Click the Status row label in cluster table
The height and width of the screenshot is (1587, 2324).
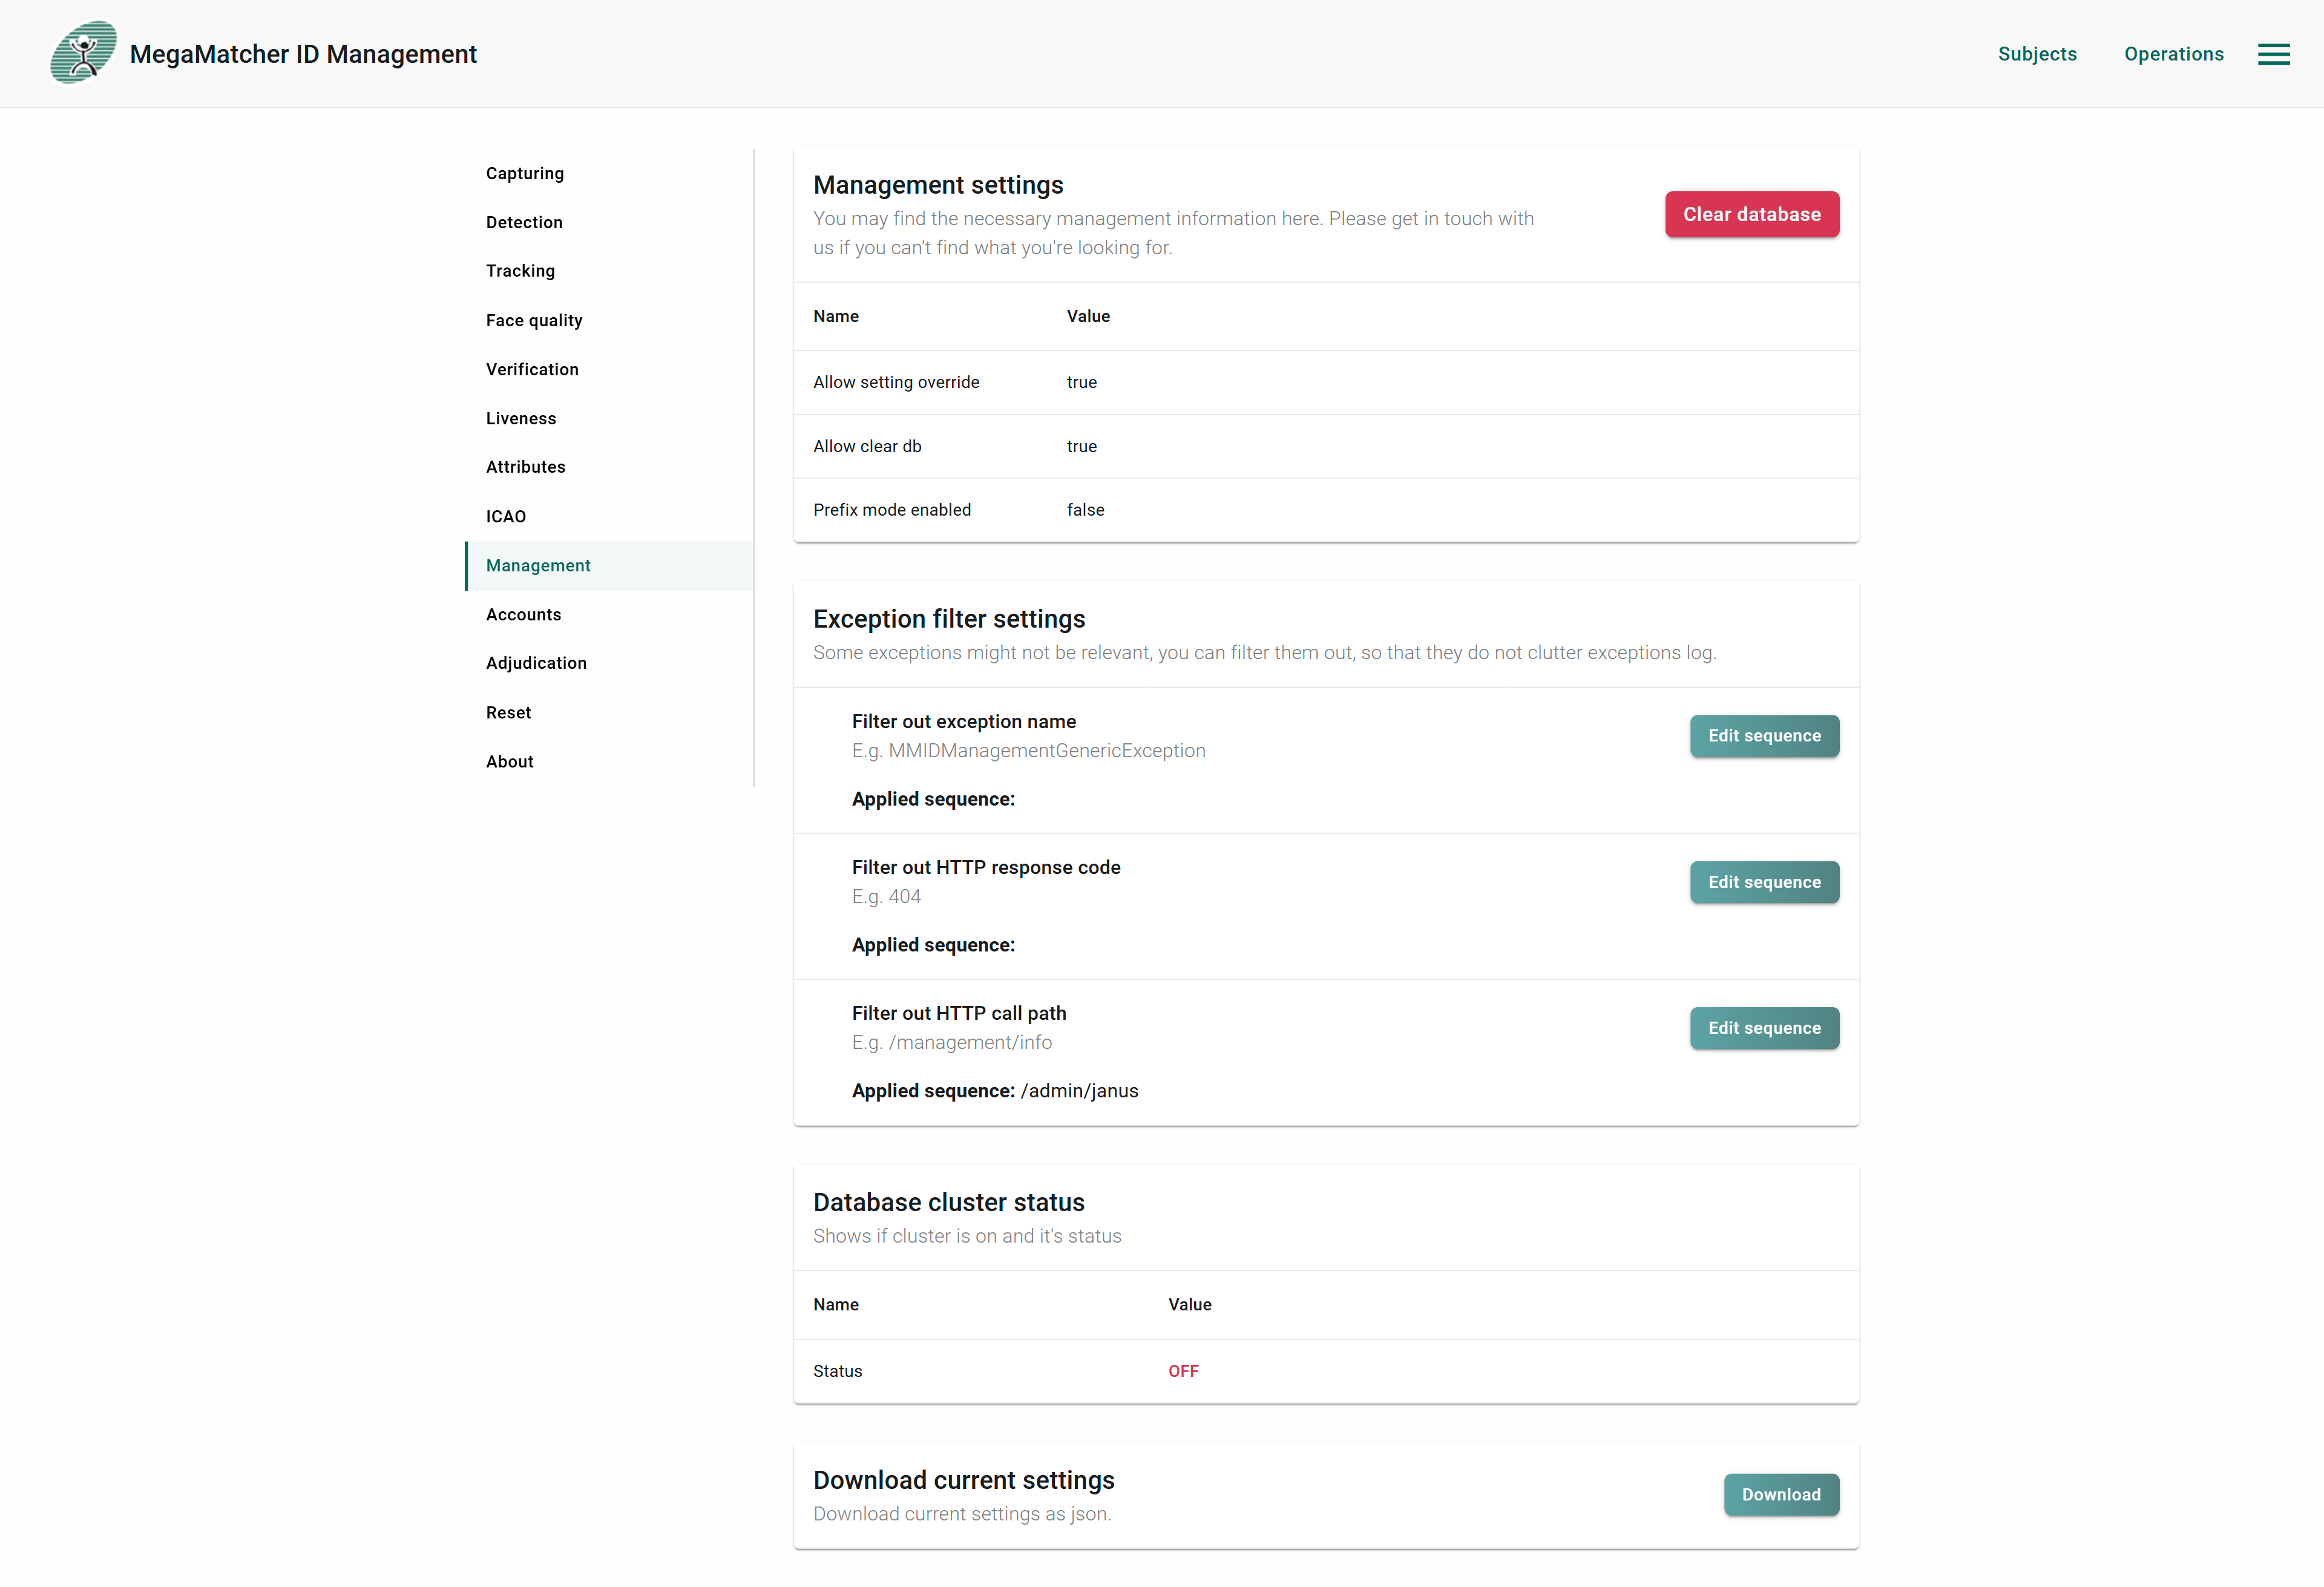[x=837, y=1371]
